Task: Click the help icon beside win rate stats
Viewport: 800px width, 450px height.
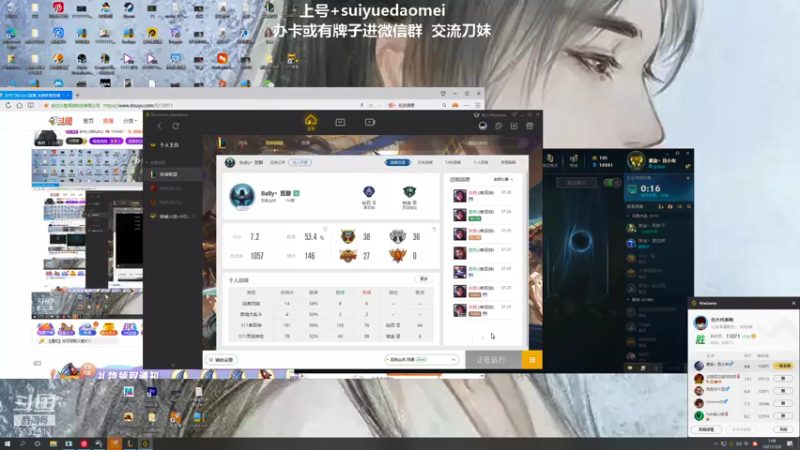Action: (325, 230)
